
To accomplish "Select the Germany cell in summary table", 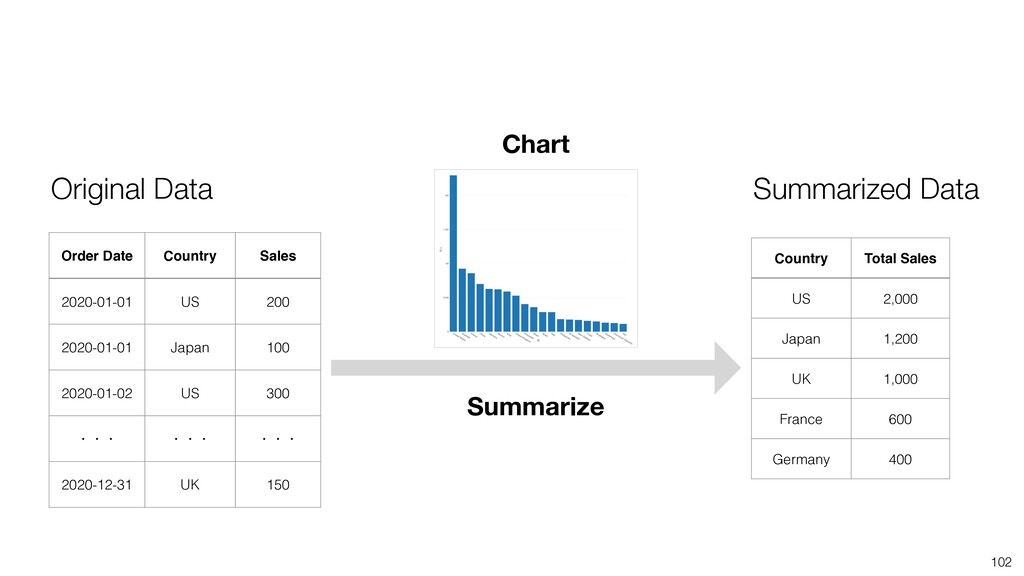I will click(x=801, y=459).
